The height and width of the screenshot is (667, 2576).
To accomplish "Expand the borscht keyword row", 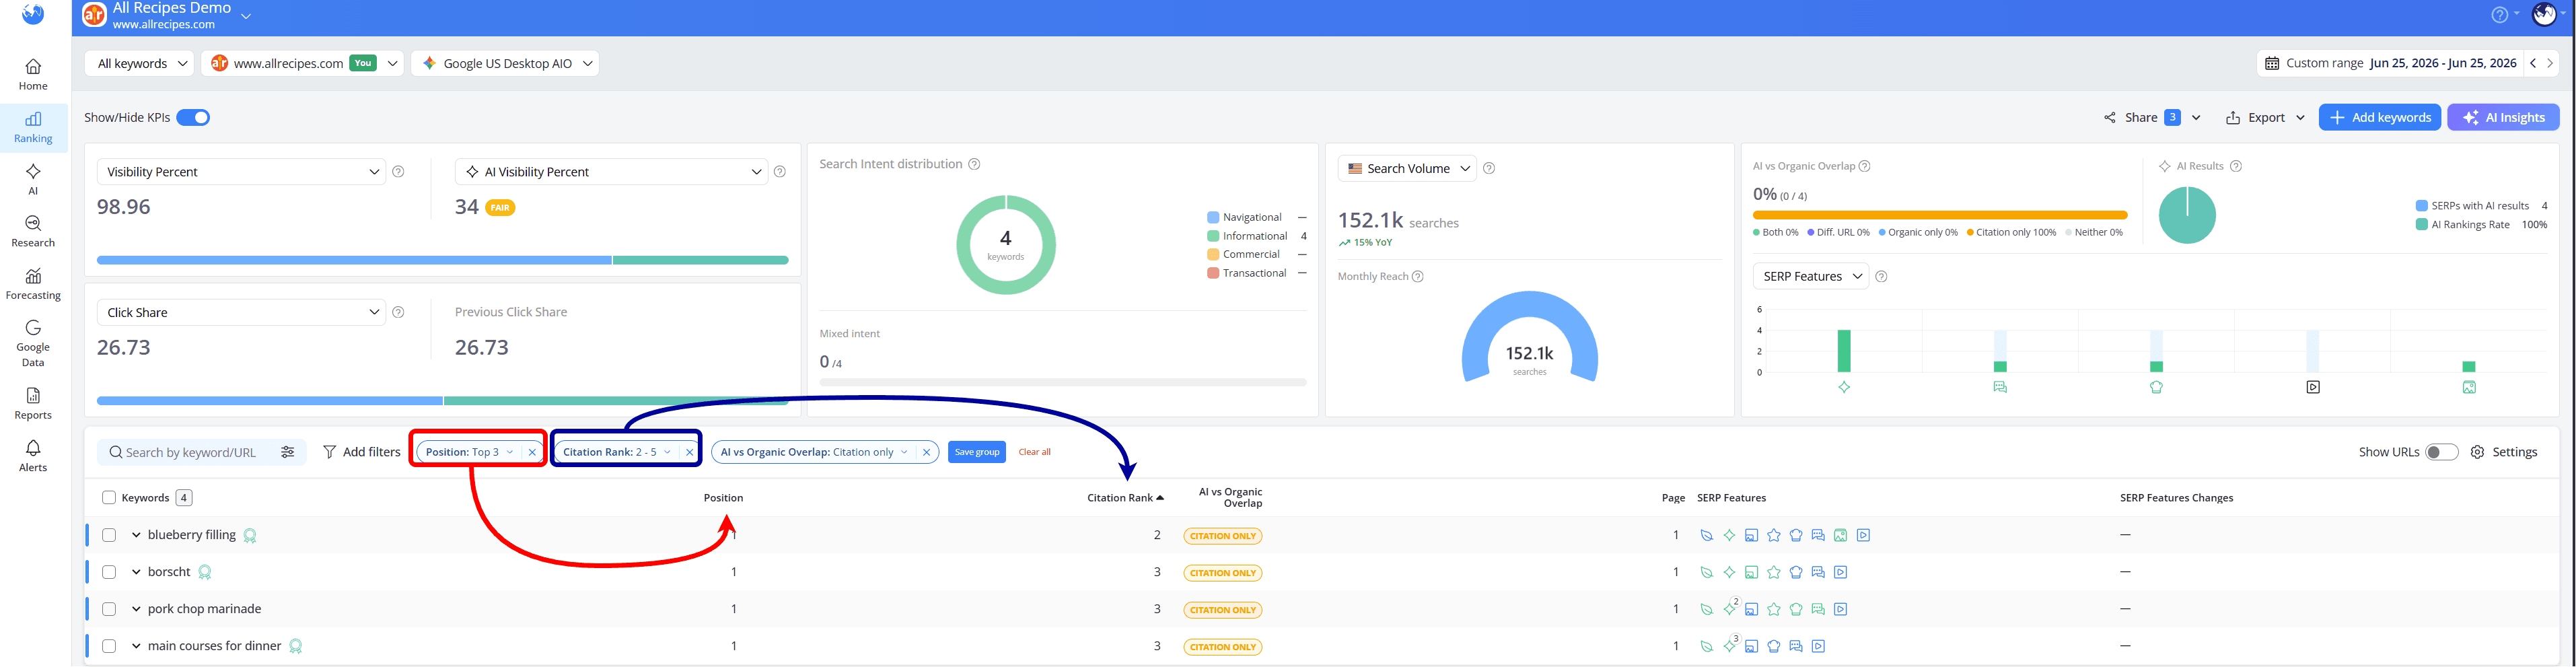I will click(136, 572).
